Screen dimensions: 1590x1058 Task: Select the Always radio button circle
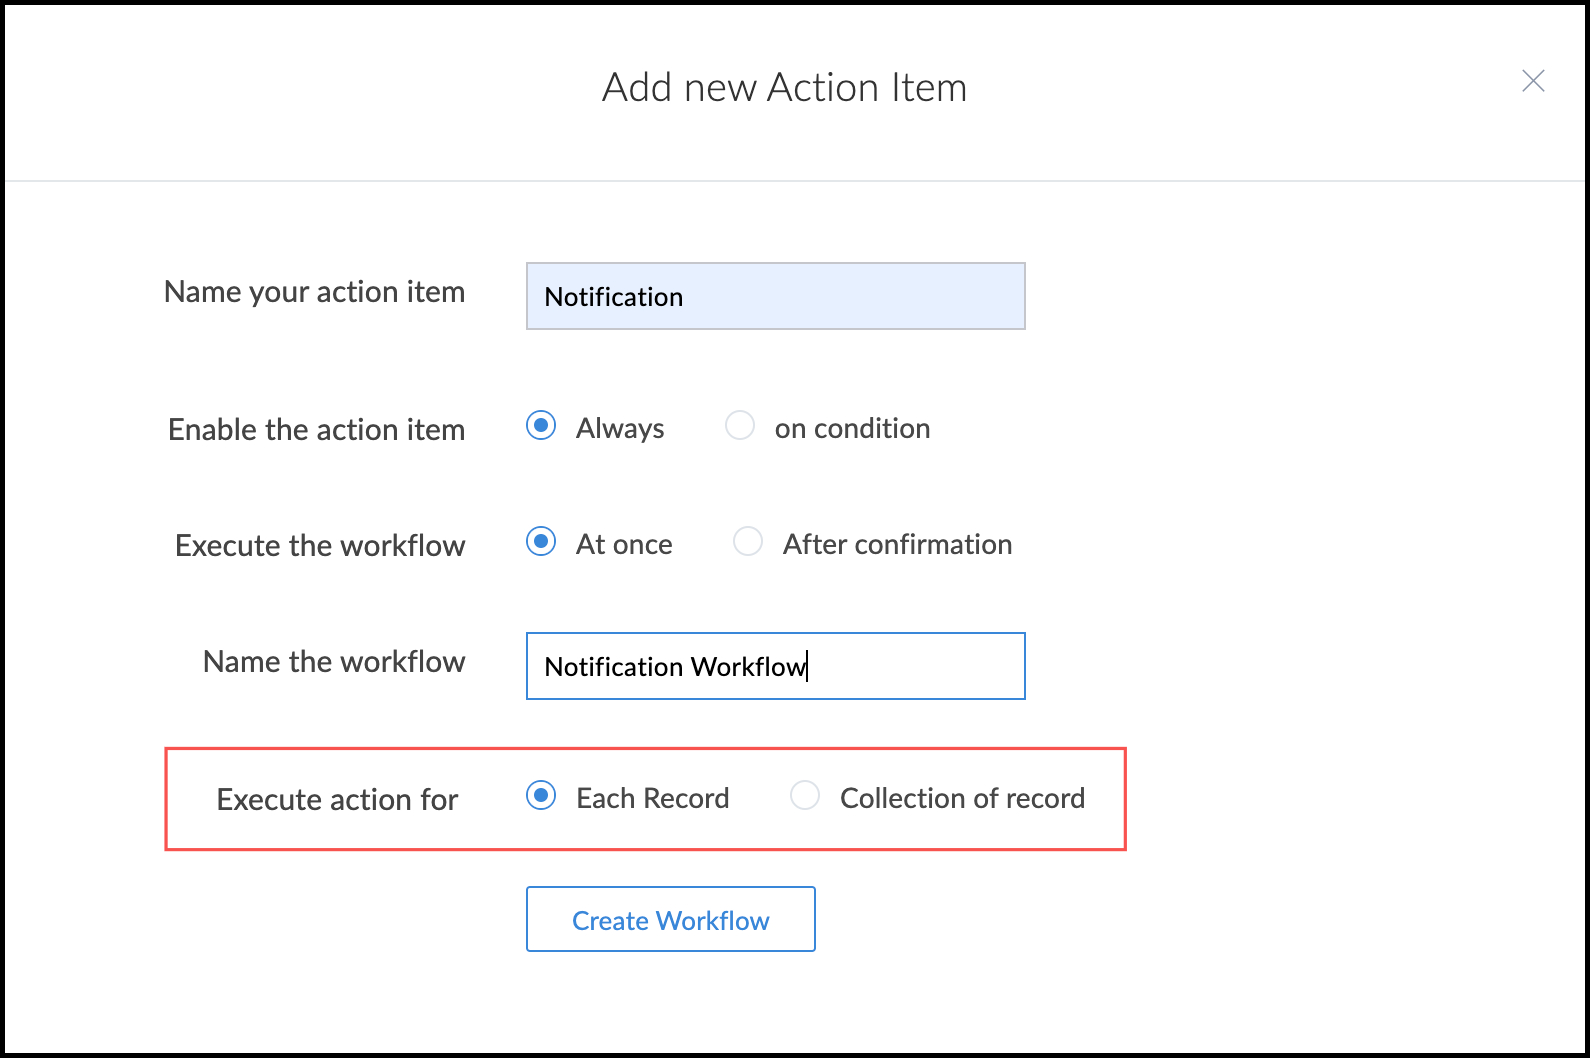541,426
